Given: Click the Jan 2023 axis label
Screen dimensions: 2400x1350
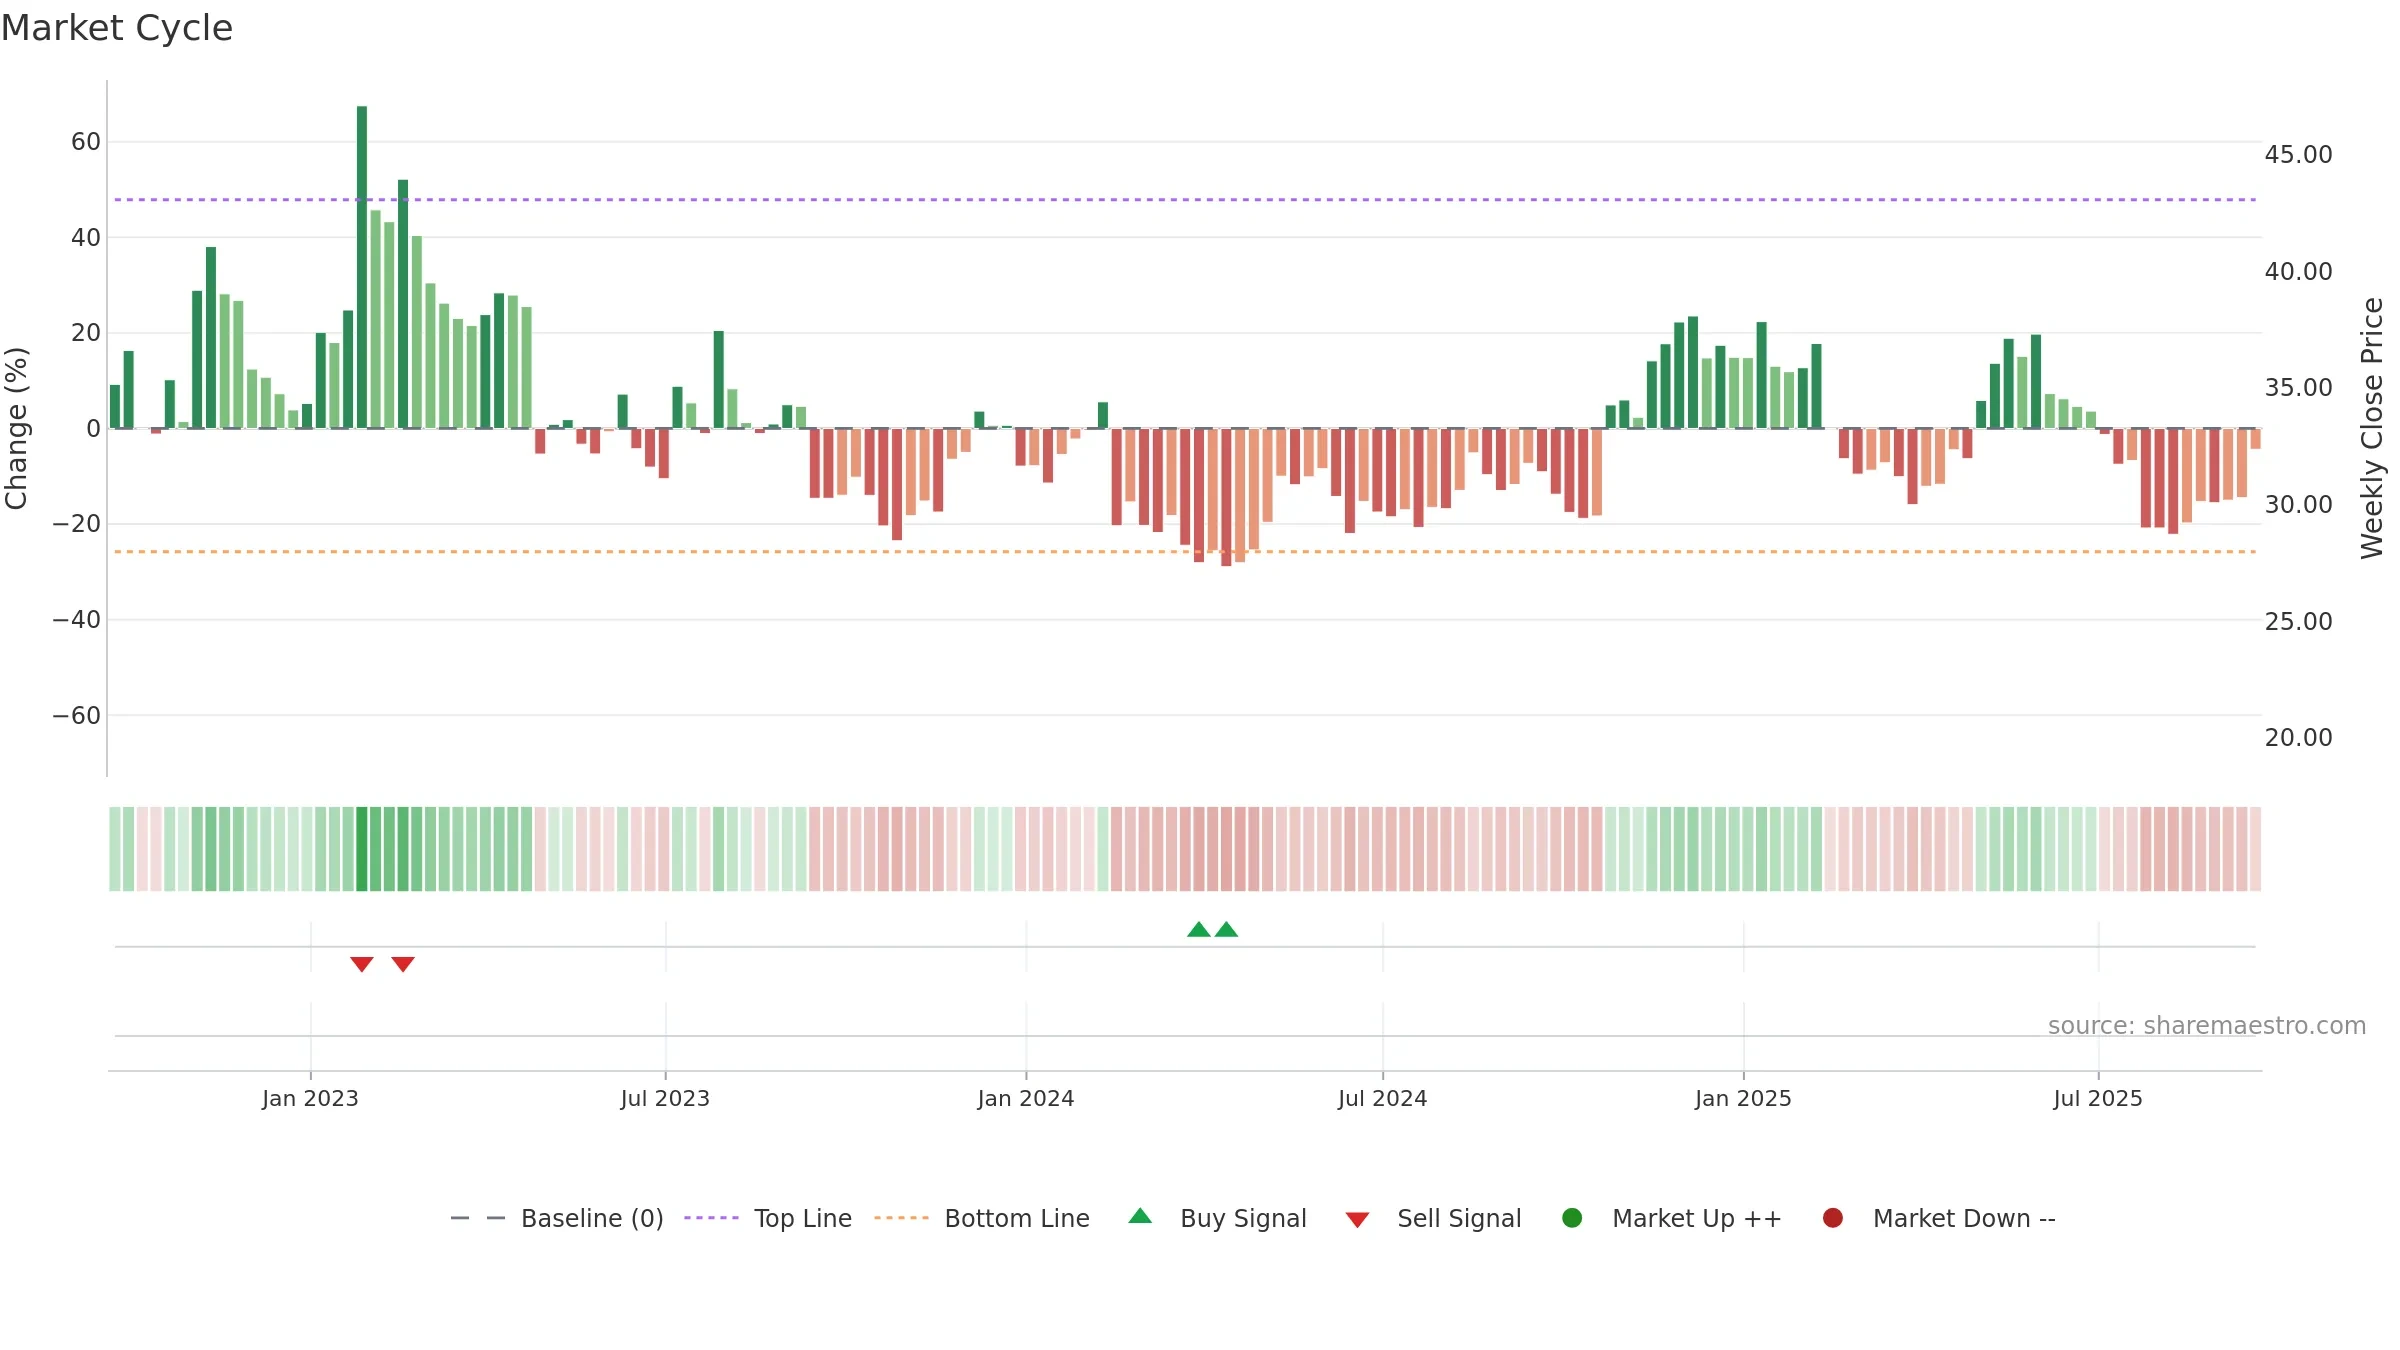Looking at the screenshot, I should point(310,1098).
